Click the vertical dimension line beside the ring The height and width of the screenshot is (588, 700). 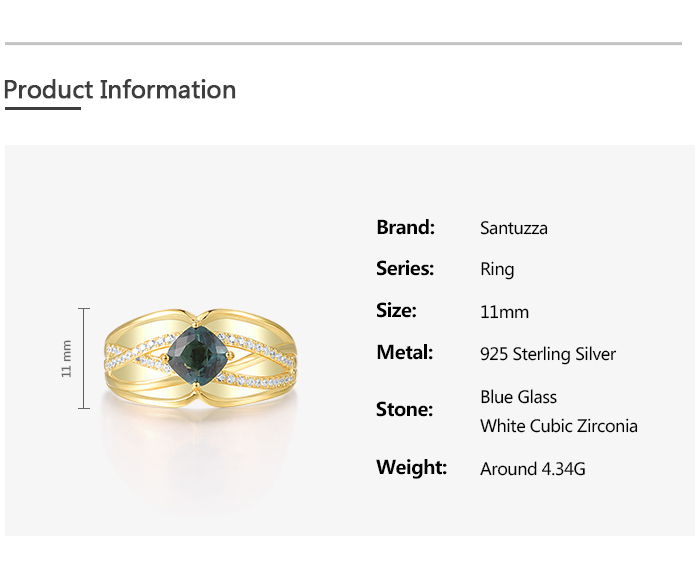84,358
